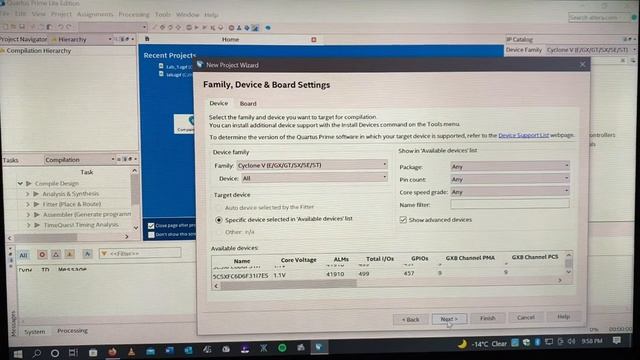The height and width of the screenshot is (360, 640).
Task: Toggle the critical warning filter icon
Action: (56, 254)
